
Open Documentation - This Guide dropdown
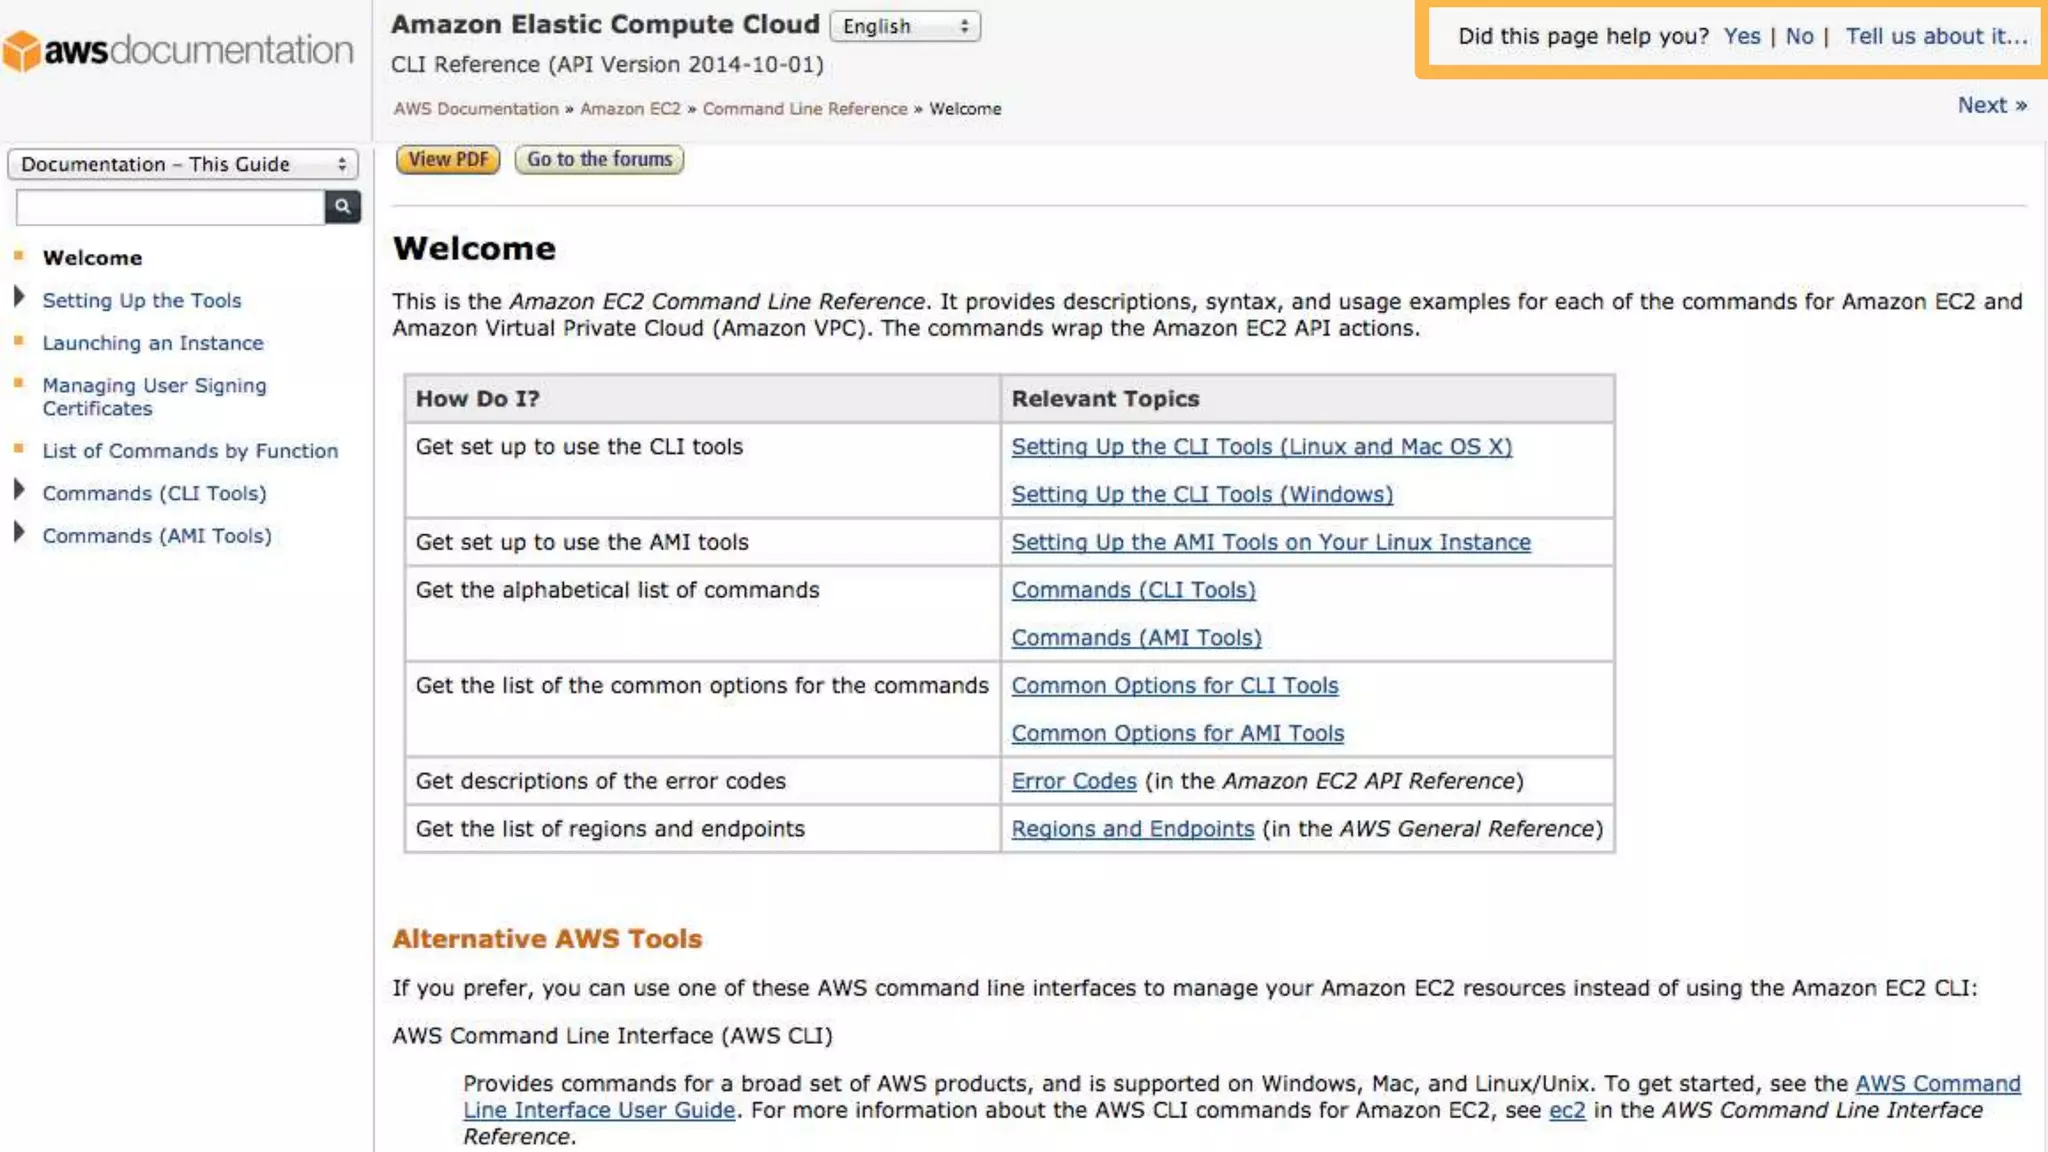(183, 164)
